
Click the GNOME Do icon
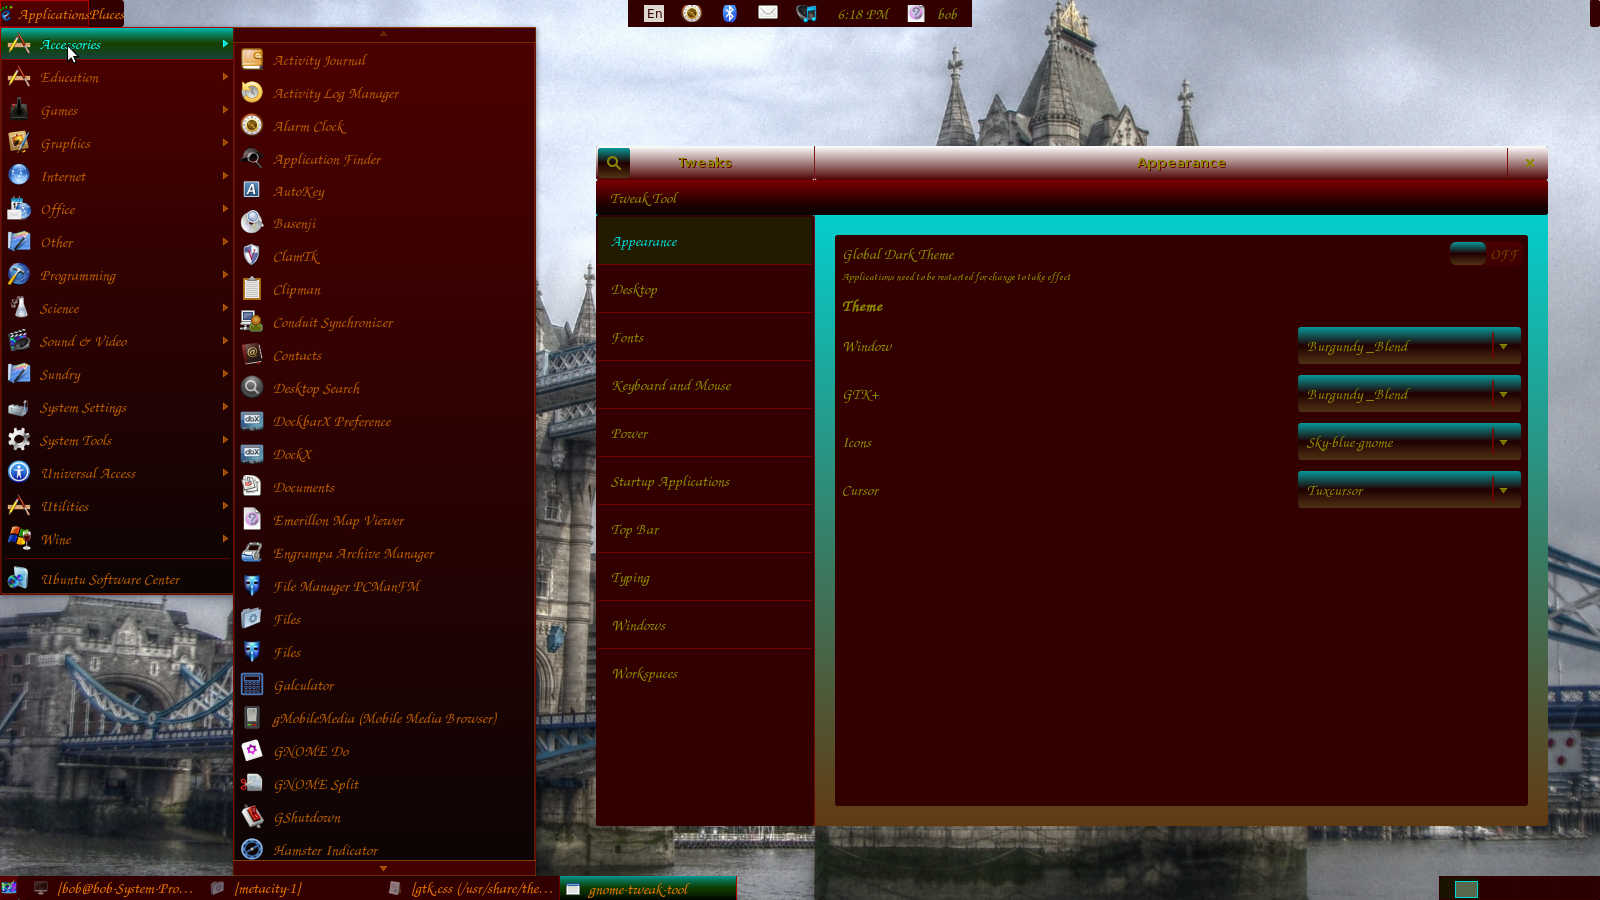pyautogui.click(x=252, y=750)
